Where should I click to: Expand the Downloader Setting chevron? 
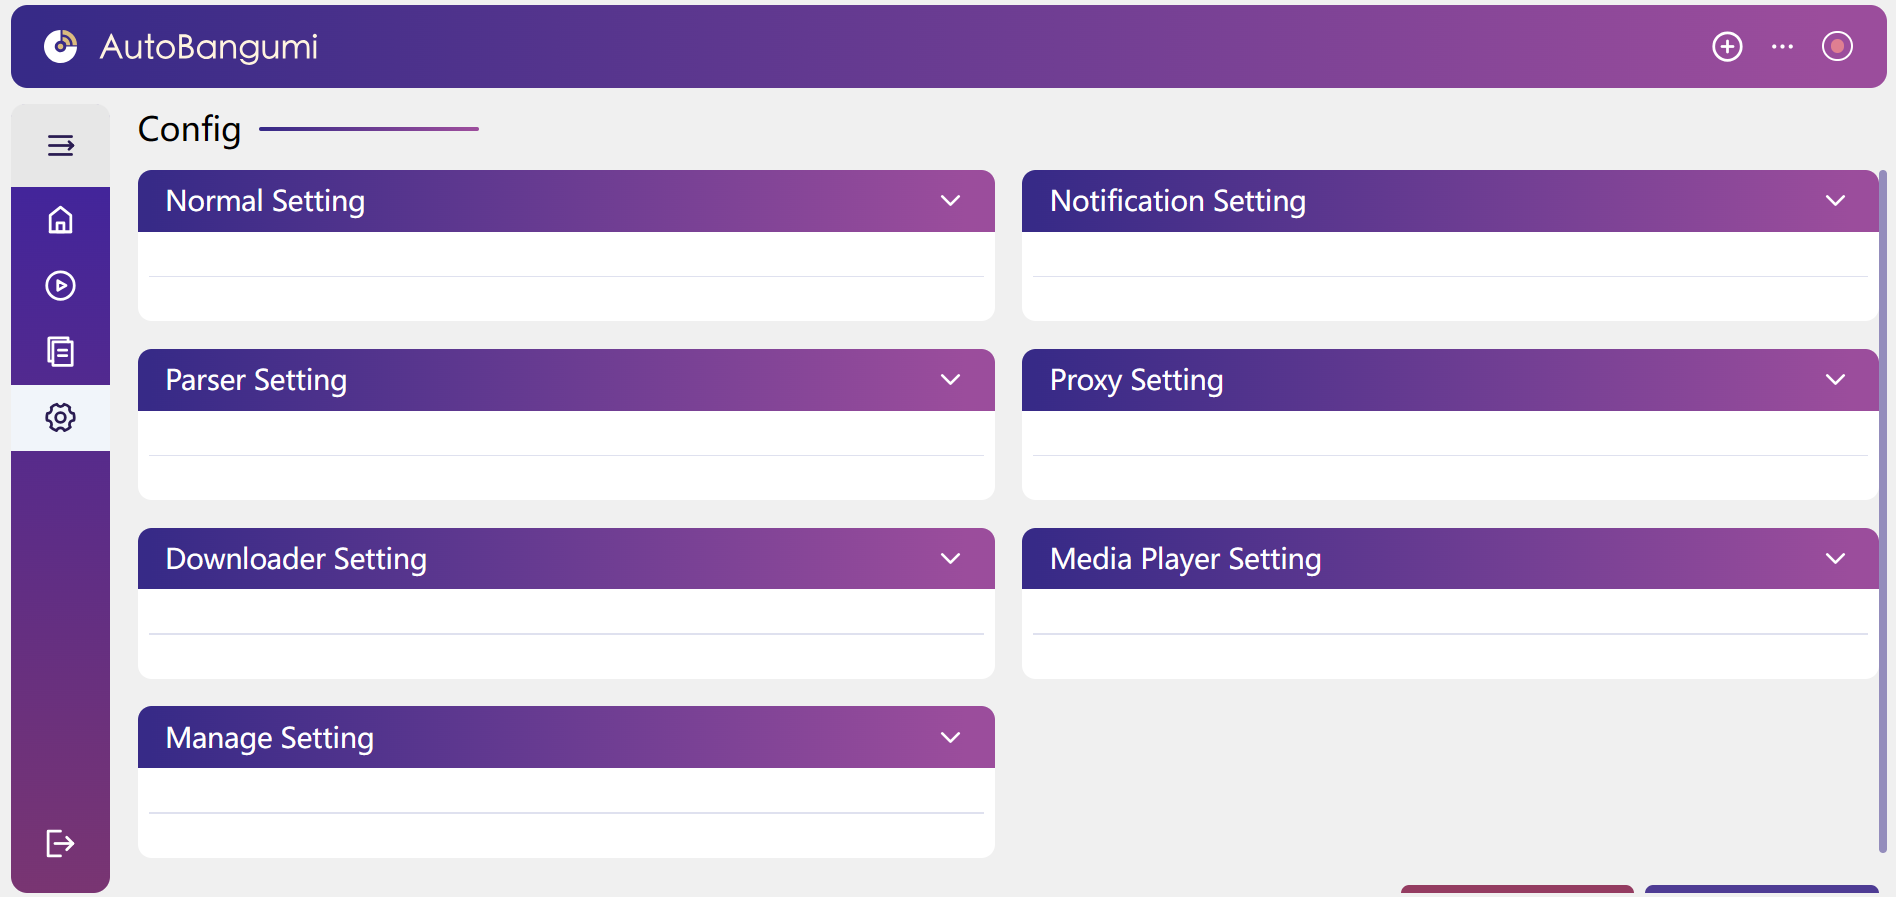950,559
